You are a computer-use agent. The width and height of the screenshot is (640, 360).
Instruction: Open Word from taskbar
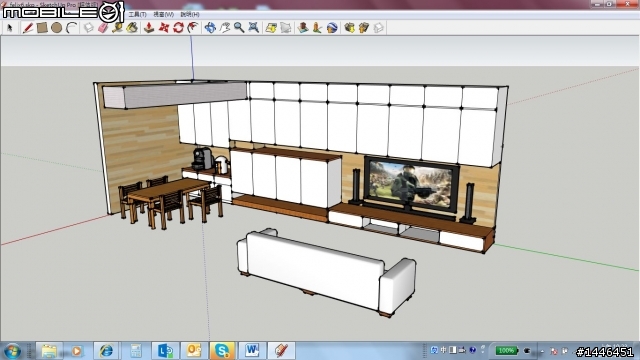(252, 351)
